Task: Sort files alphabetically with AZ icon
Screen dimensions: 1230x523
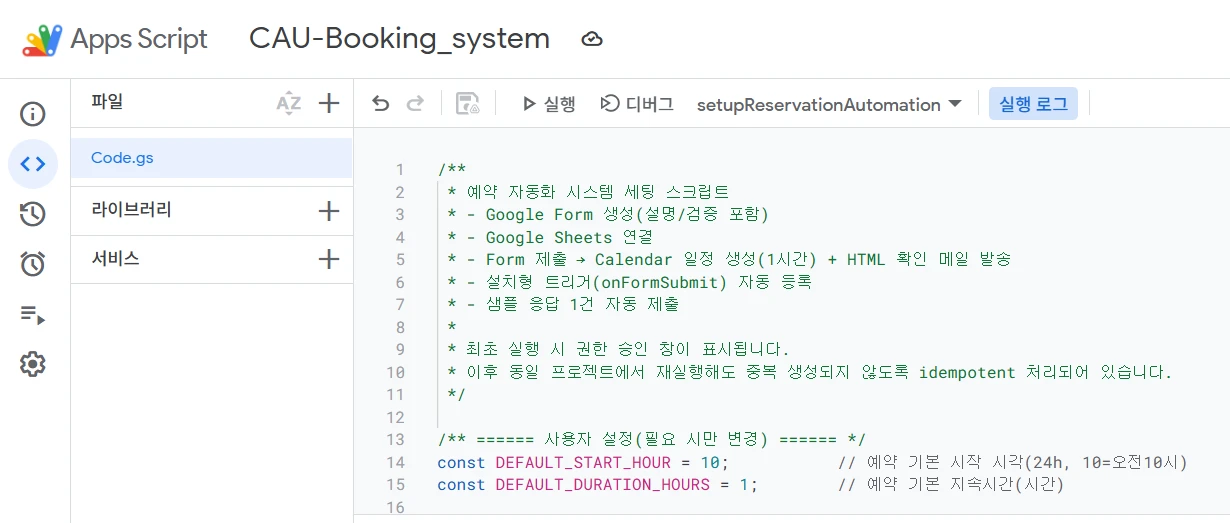Action: click(288, 103)
